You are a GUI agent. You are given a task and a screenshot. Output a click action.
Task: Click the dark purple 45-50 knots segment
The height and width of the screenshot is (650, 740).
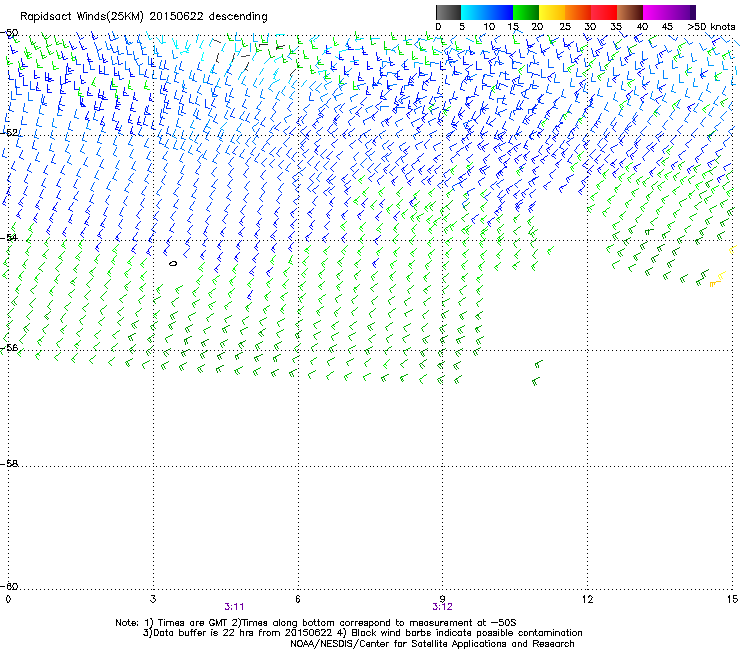[682, 12]
